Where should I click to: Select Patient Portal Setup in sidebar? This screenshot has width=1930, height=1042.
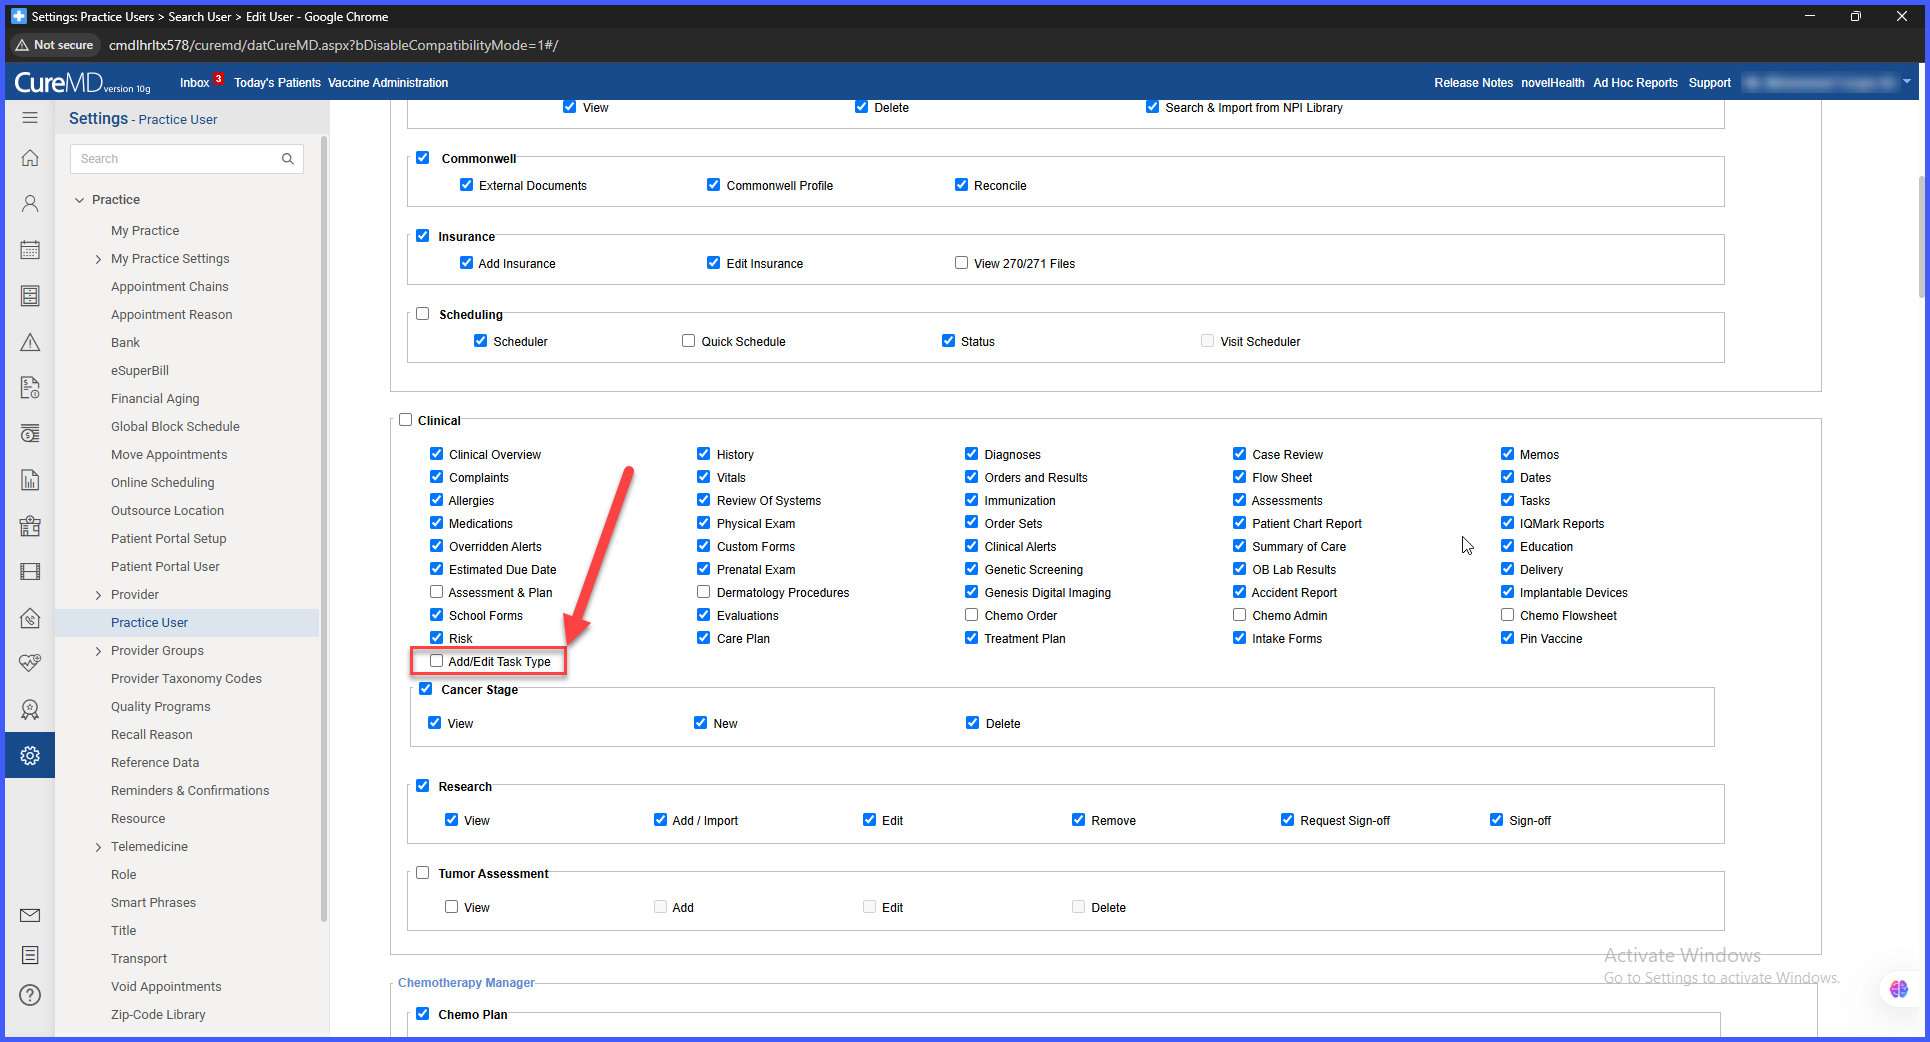169,538
